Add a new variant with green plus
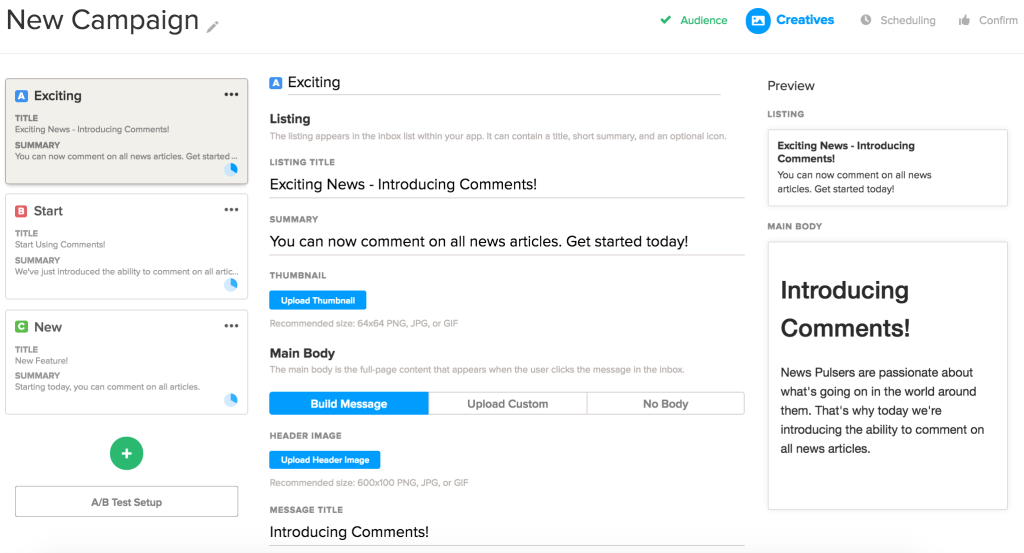The image size is (1024, 553). click(x=126, y=453)
